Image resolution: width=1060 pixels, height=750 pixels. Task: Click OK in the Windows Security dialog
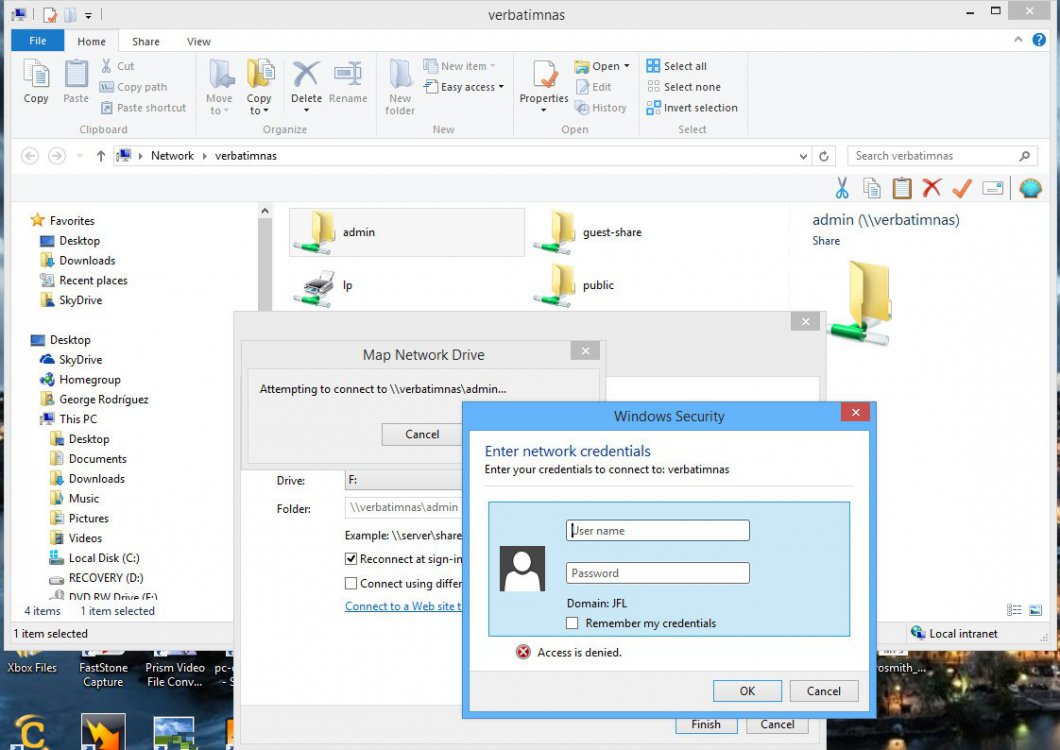746,690
